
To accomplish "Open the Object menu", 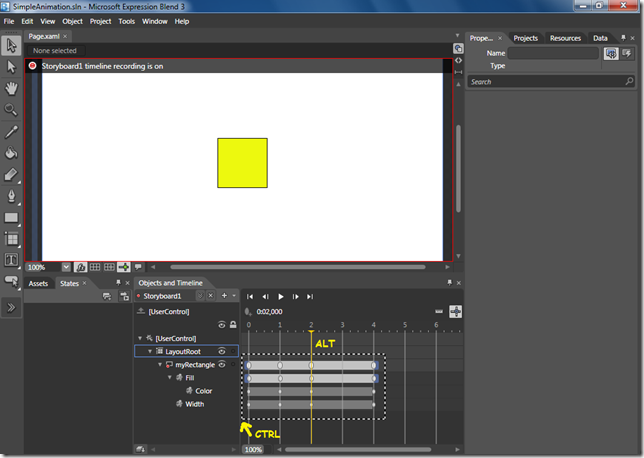I will (73, 20).
